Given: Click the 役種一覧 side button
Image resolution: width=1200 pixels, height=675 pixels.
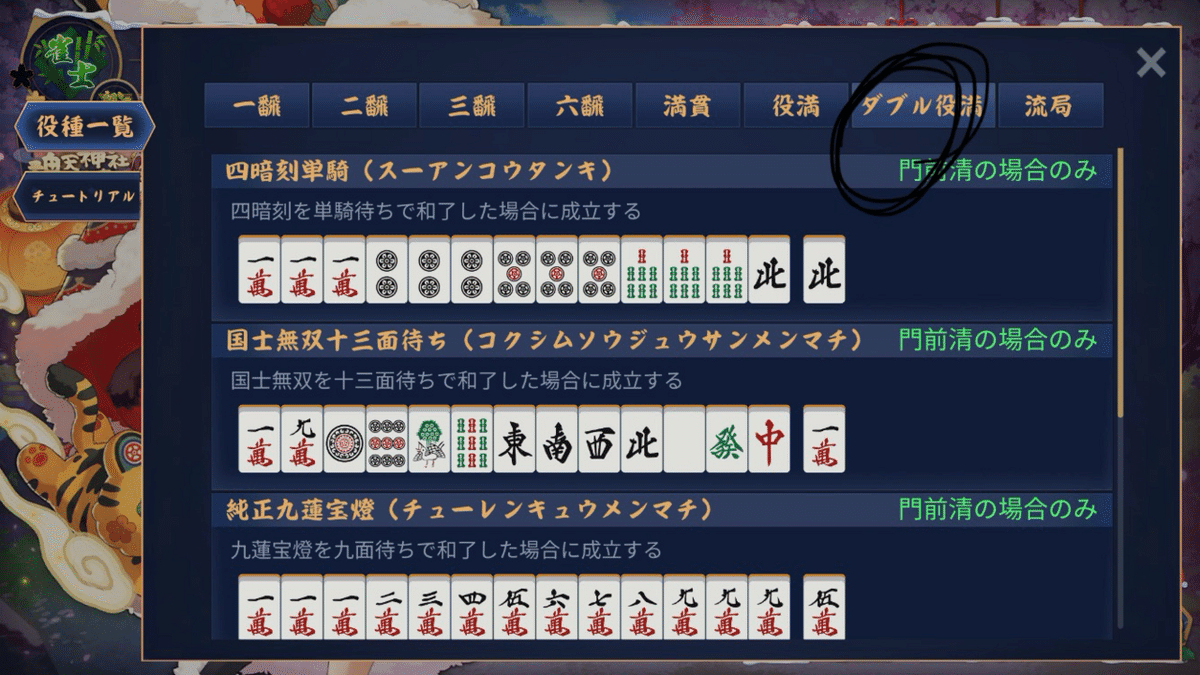Looking at the screenshot, I should point(82,127).
